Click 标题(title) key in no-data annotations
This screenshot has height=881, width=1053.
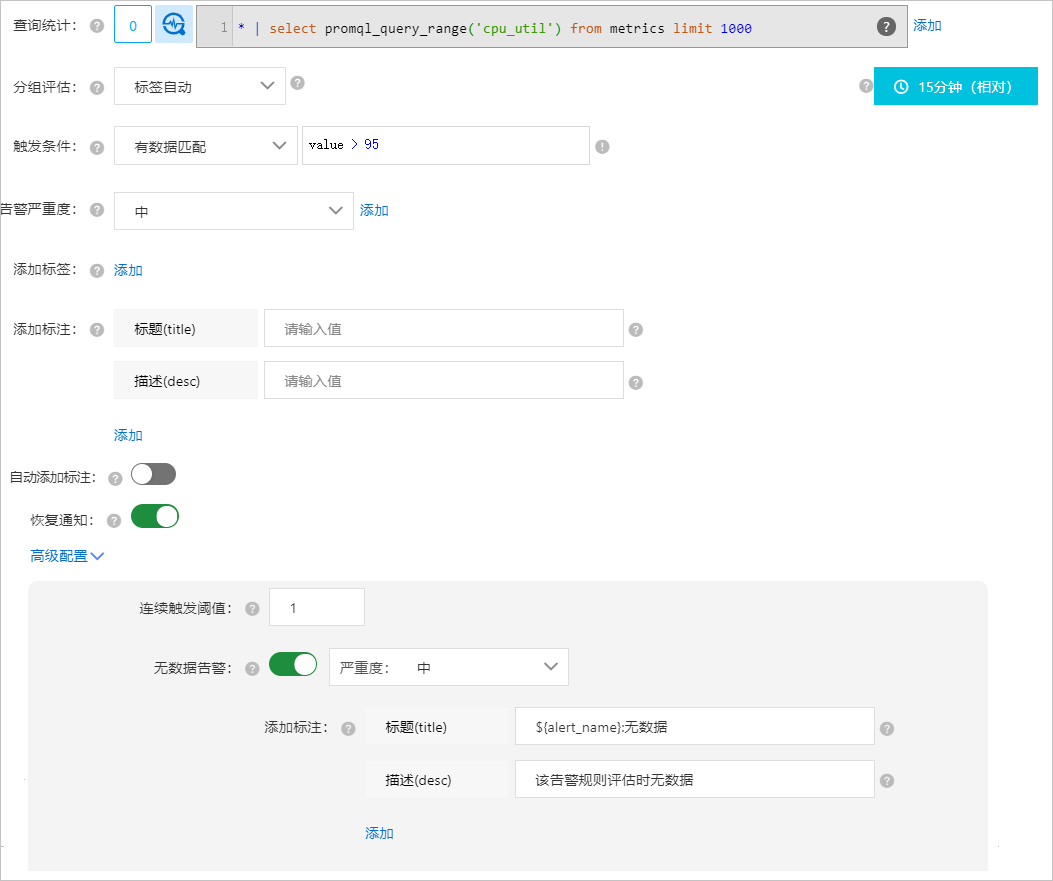coord(437,726)
